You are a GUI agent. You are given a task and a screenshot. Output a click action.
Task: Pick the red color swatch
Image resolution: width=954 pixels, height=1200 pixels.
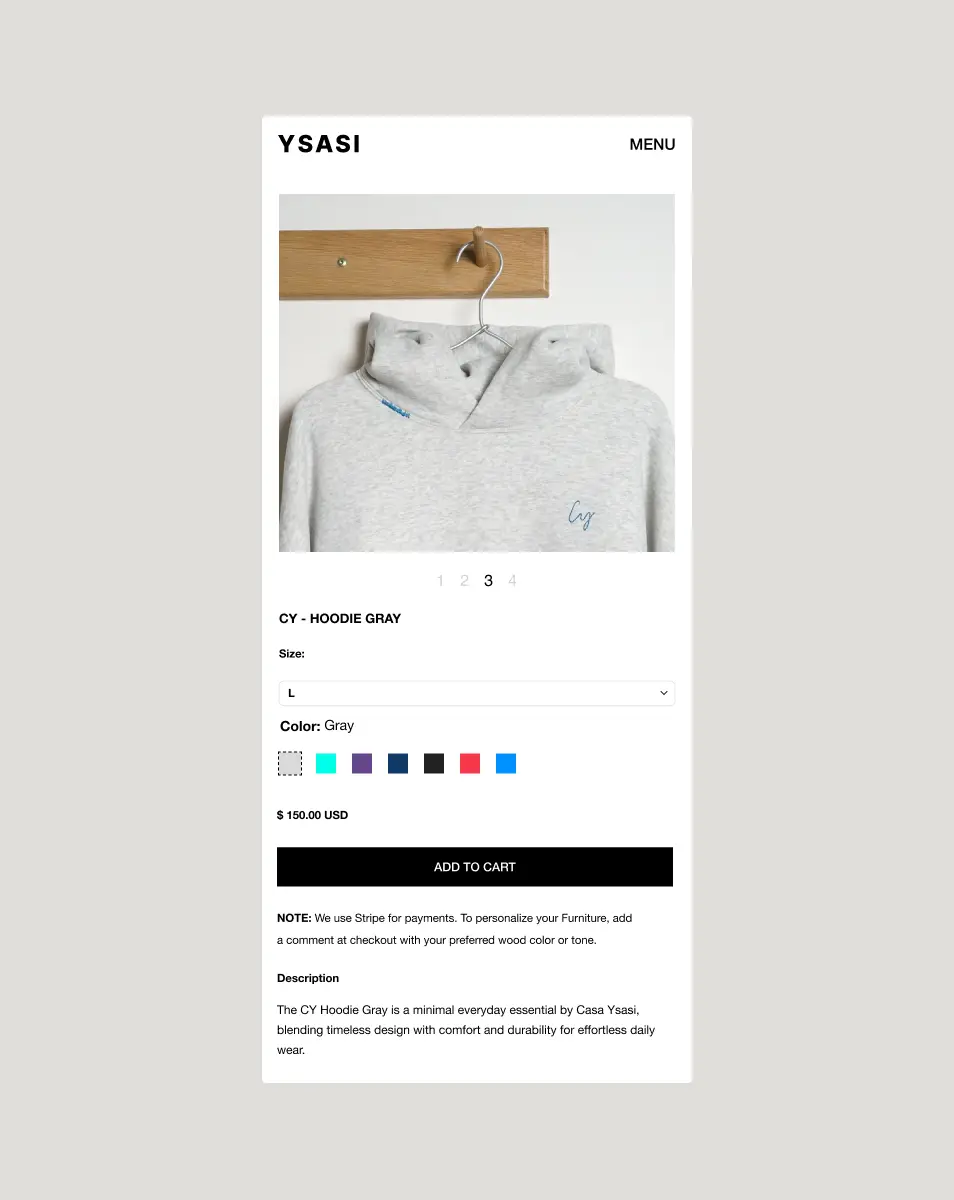tap(470, 764)
